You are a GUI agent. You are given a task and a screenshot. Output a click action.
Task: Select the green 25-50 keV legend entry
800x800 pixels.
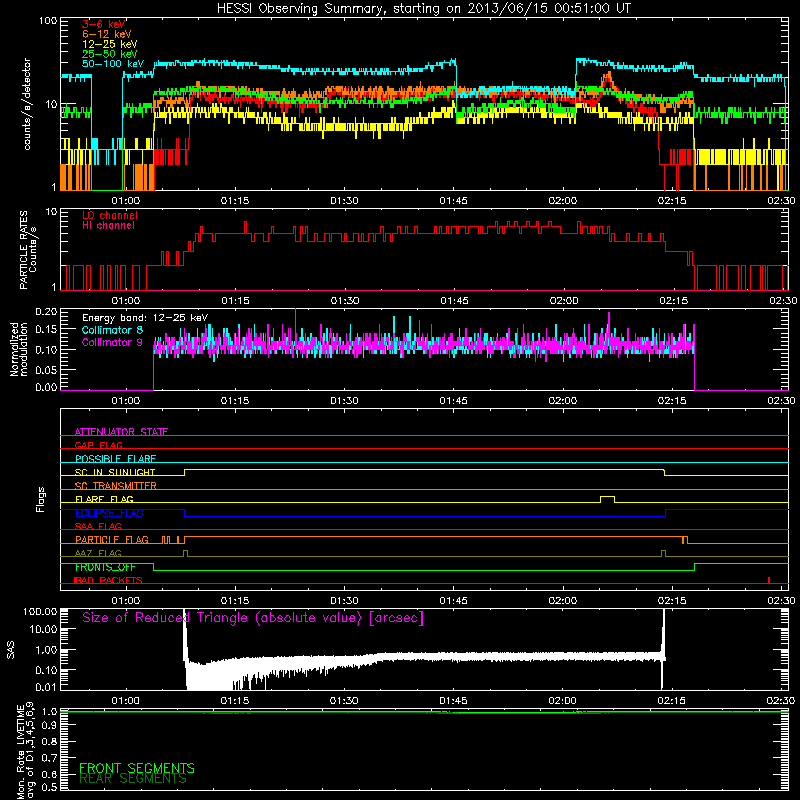[x=109, y=54]
